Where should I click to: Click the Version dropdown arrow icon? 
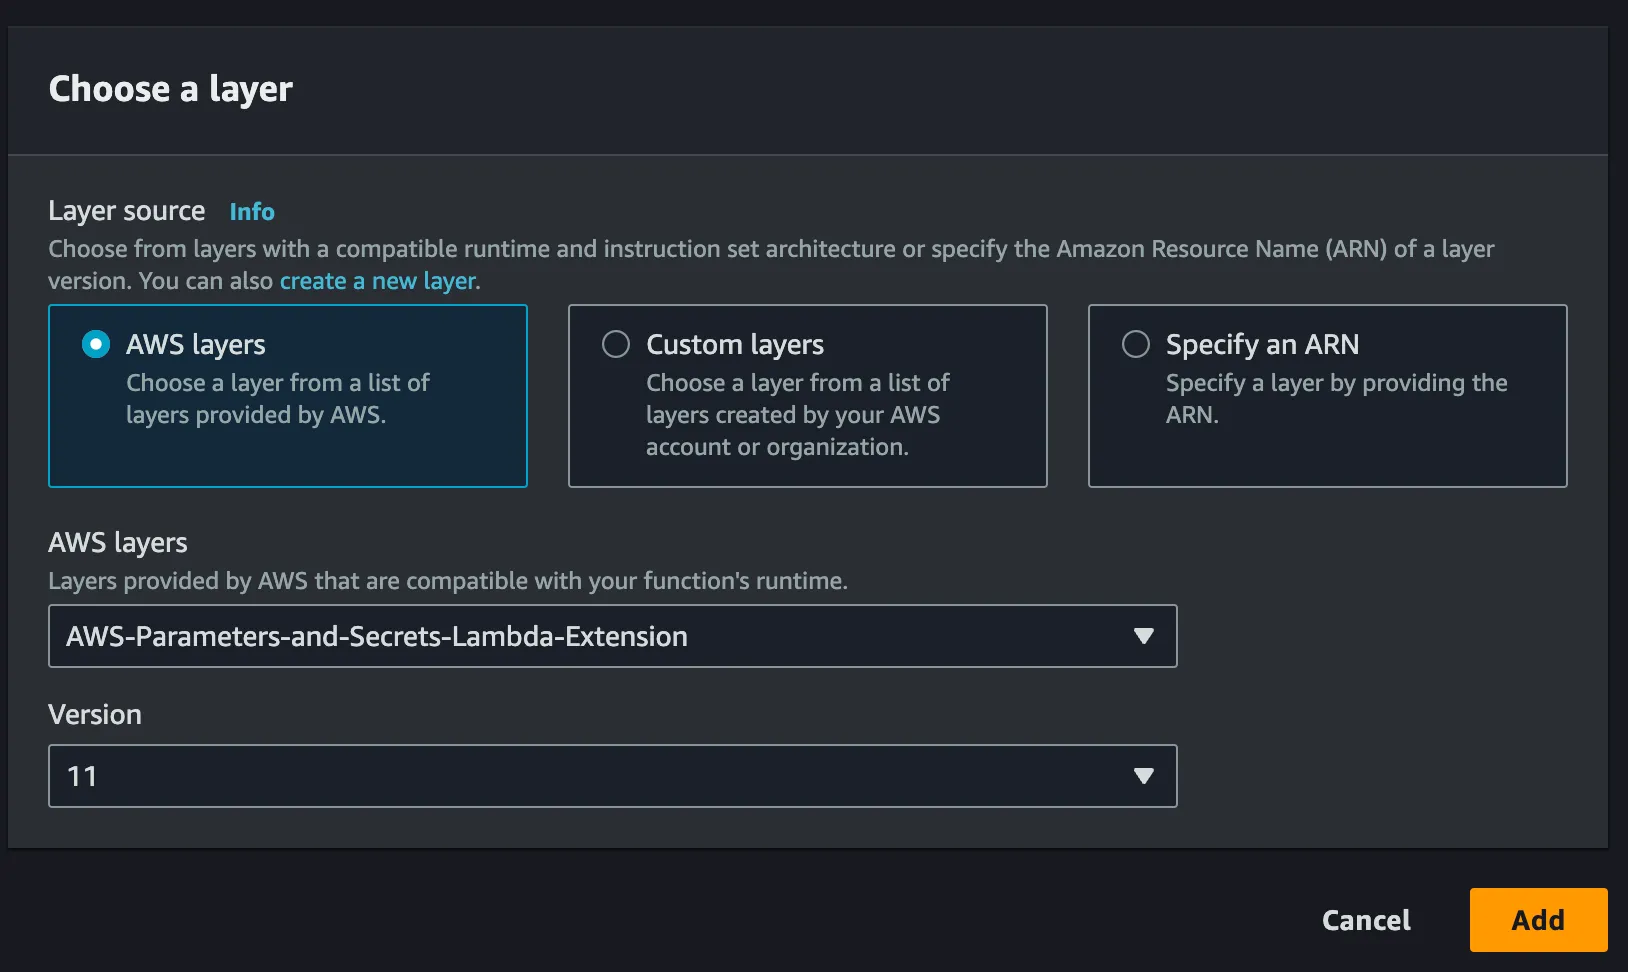click(x=1144, y=776)
